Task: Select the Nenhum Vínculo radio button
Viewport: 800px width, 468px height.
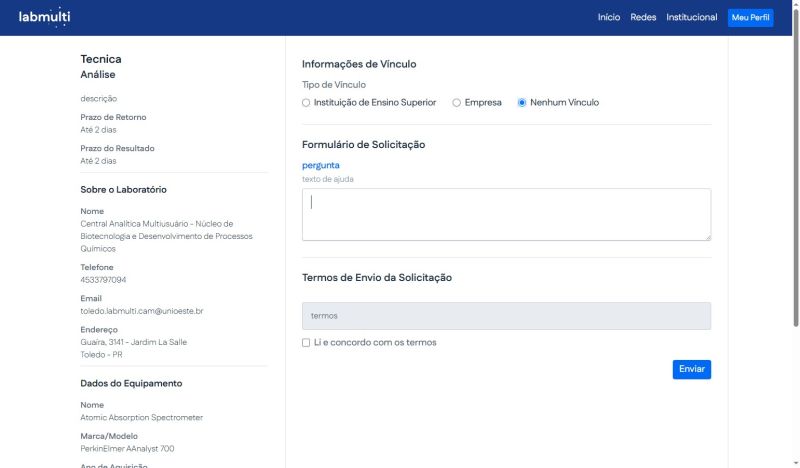Action: tap(522, 103)
